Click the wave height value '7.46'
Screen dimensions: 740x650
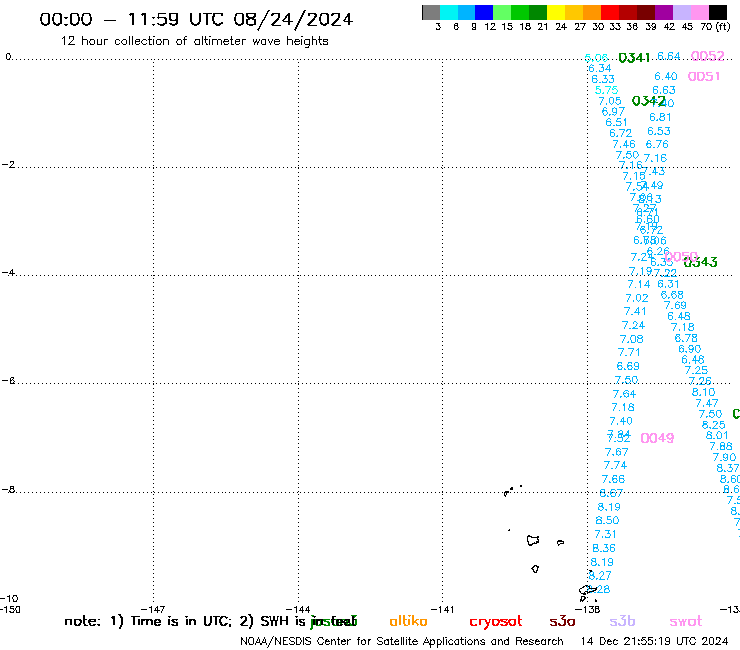pos(624,144)
